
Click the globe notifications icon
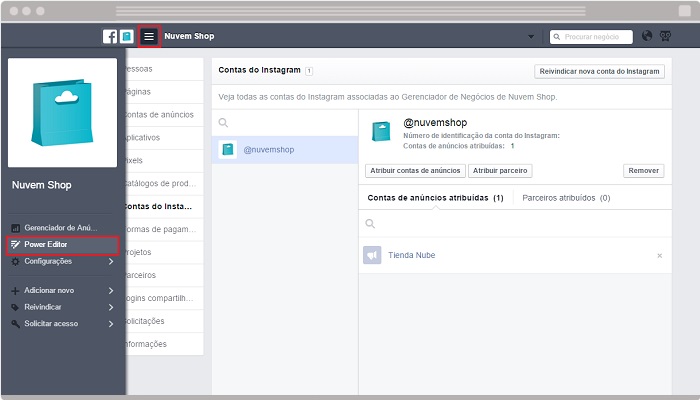coord(647,36)
